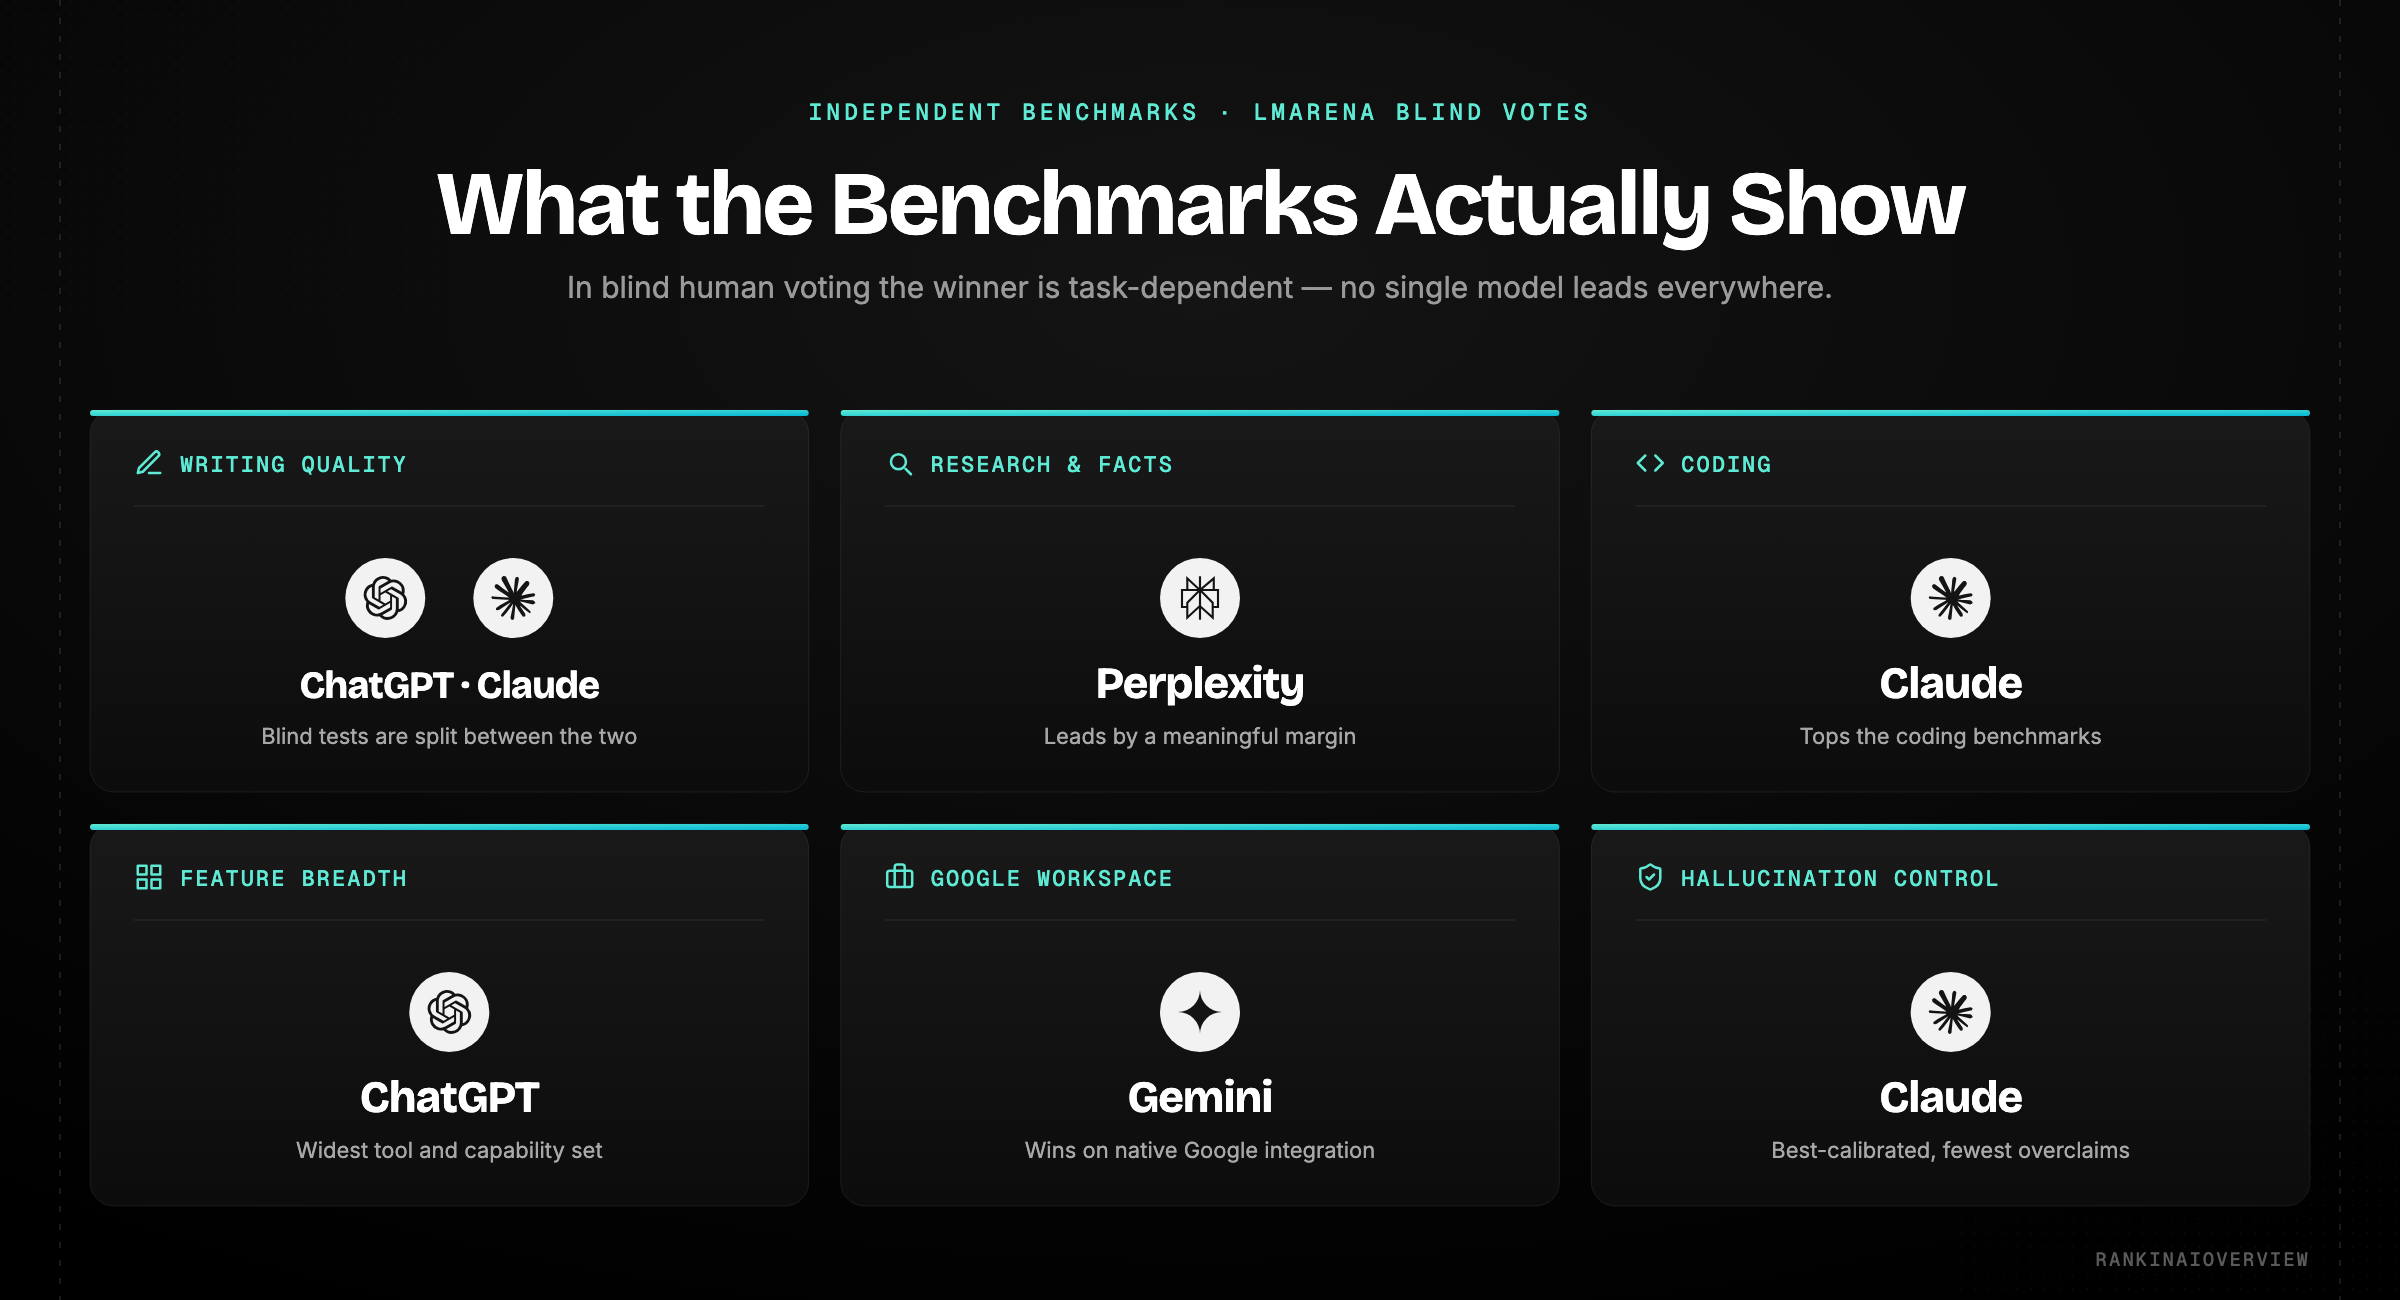
Task: Click the Perplexity logo in Research card
Action: [x=1200, y=598]
